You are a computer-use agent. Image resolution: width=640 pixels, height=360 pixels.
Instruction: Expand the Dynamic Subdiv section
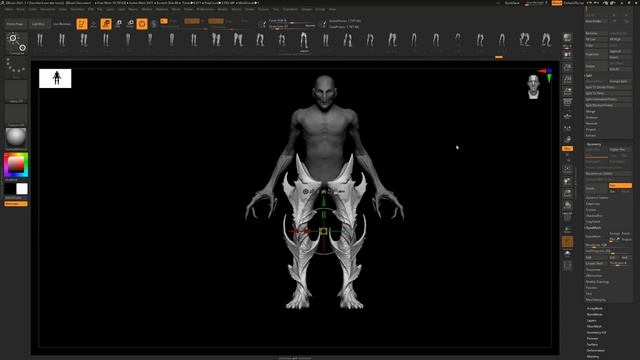point(597,198)
